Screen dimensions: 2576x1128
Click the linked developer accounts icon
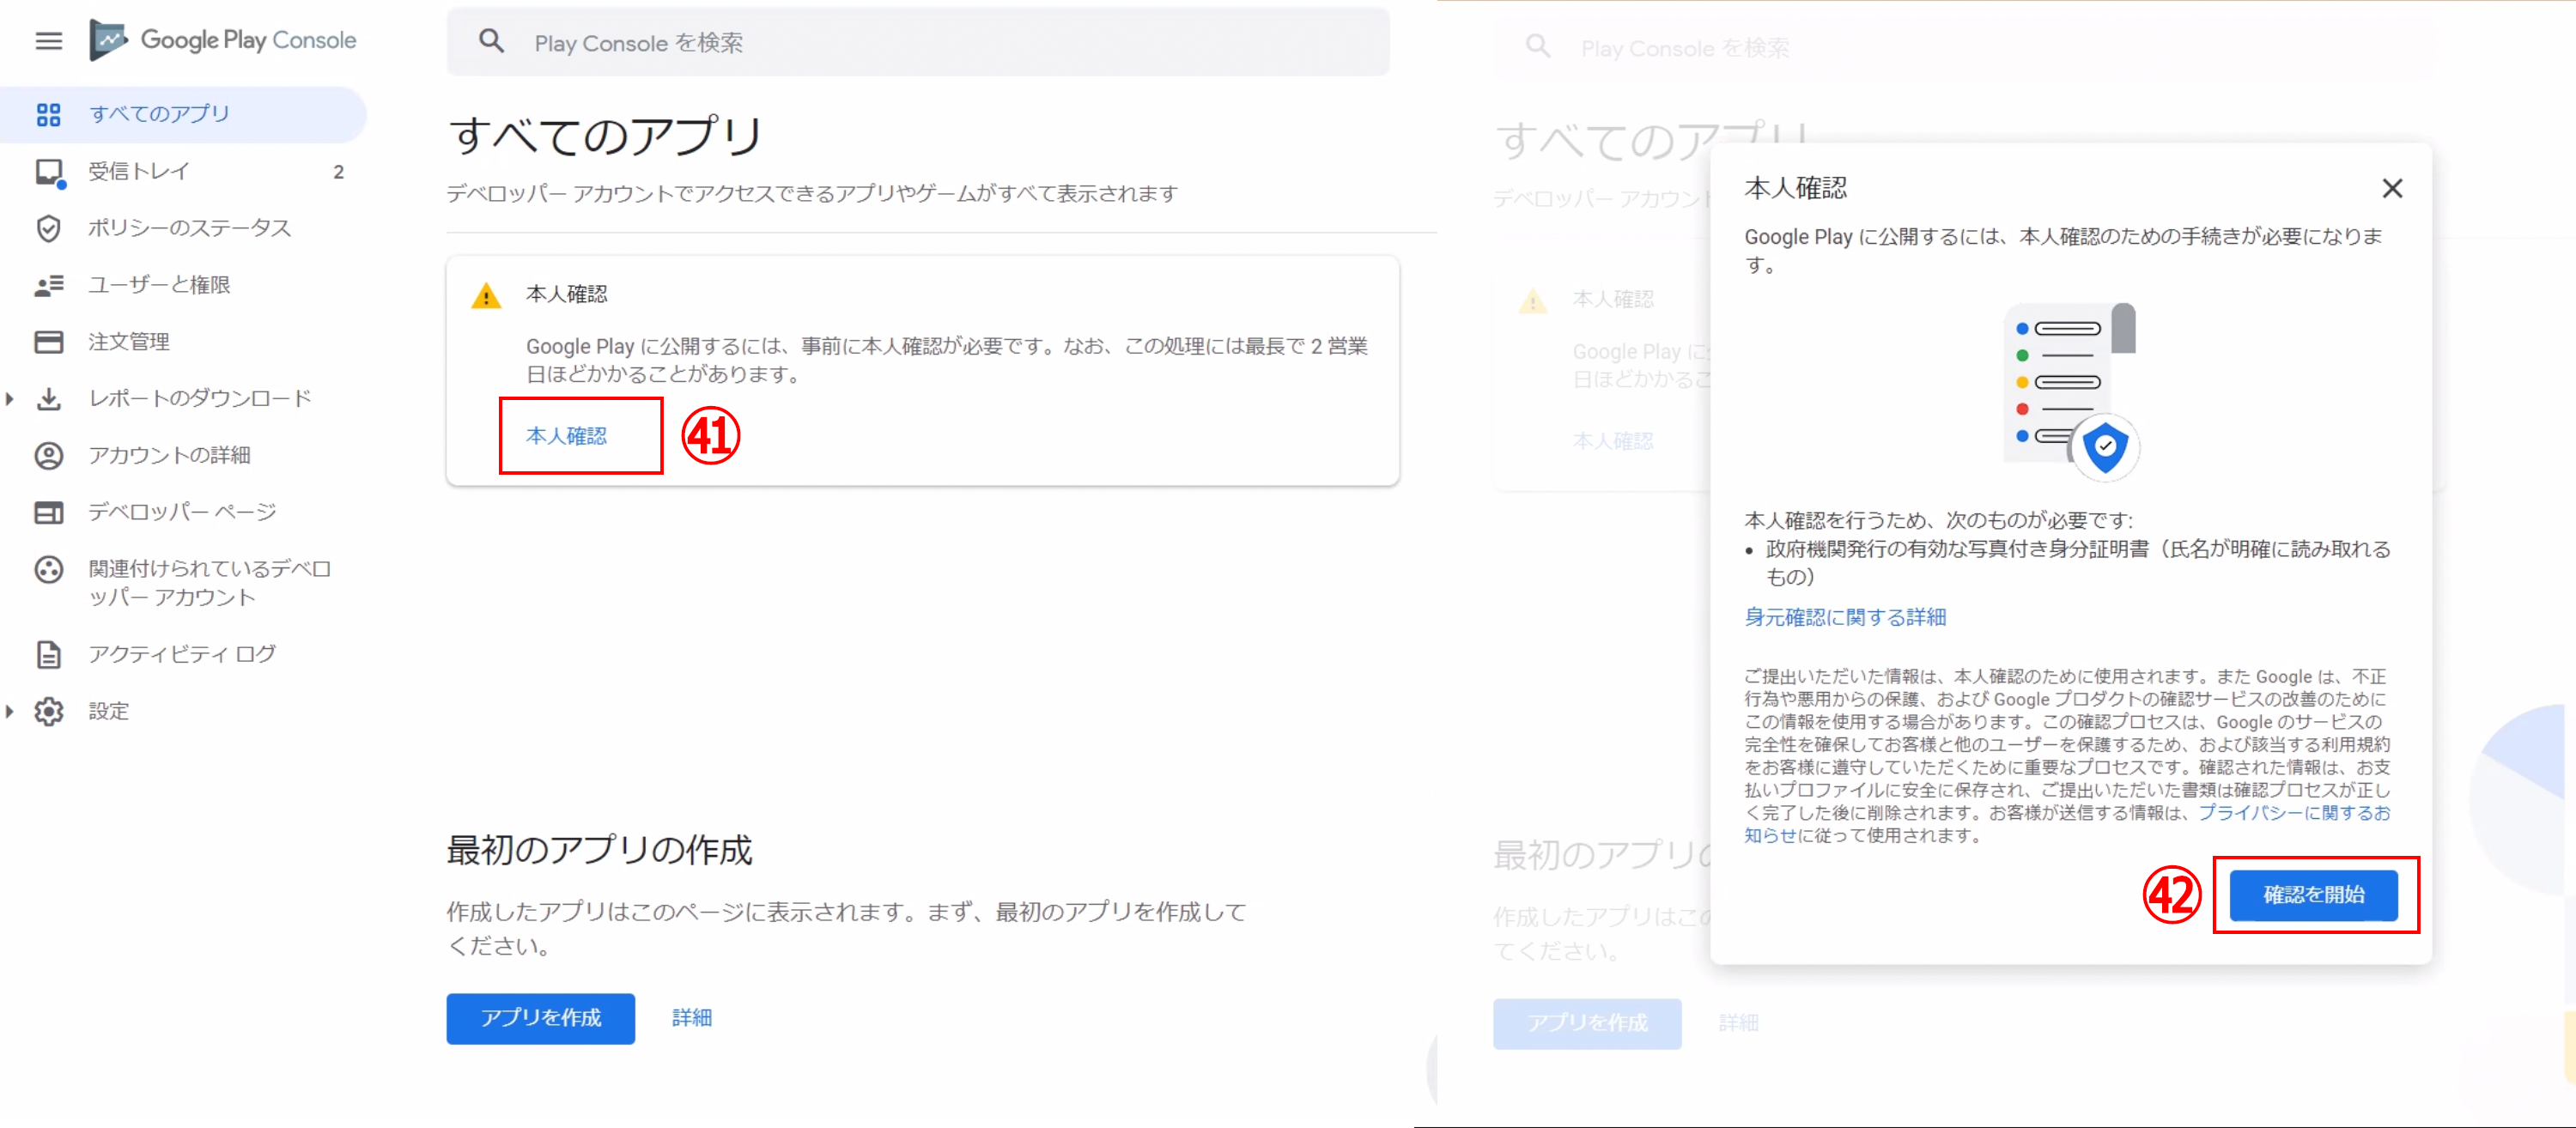(48, 570)
